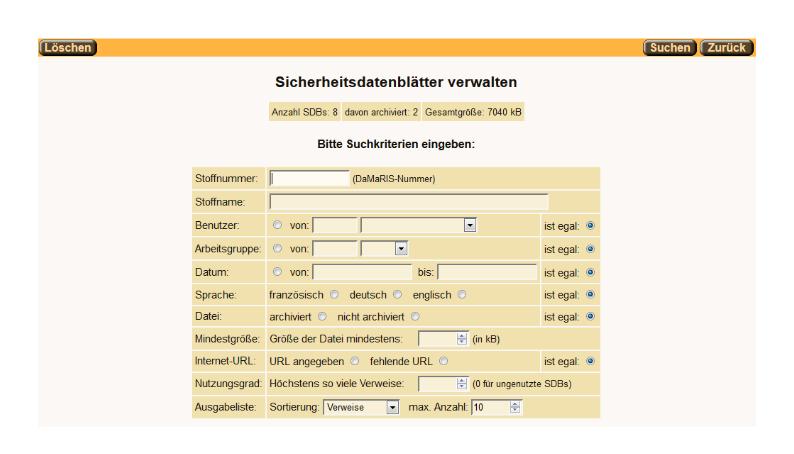Image resolution: width=794 pixels, height=454 pixels.
Task: Select 'ist egal' for Benutzer
Action: click(x=590, y=226)
